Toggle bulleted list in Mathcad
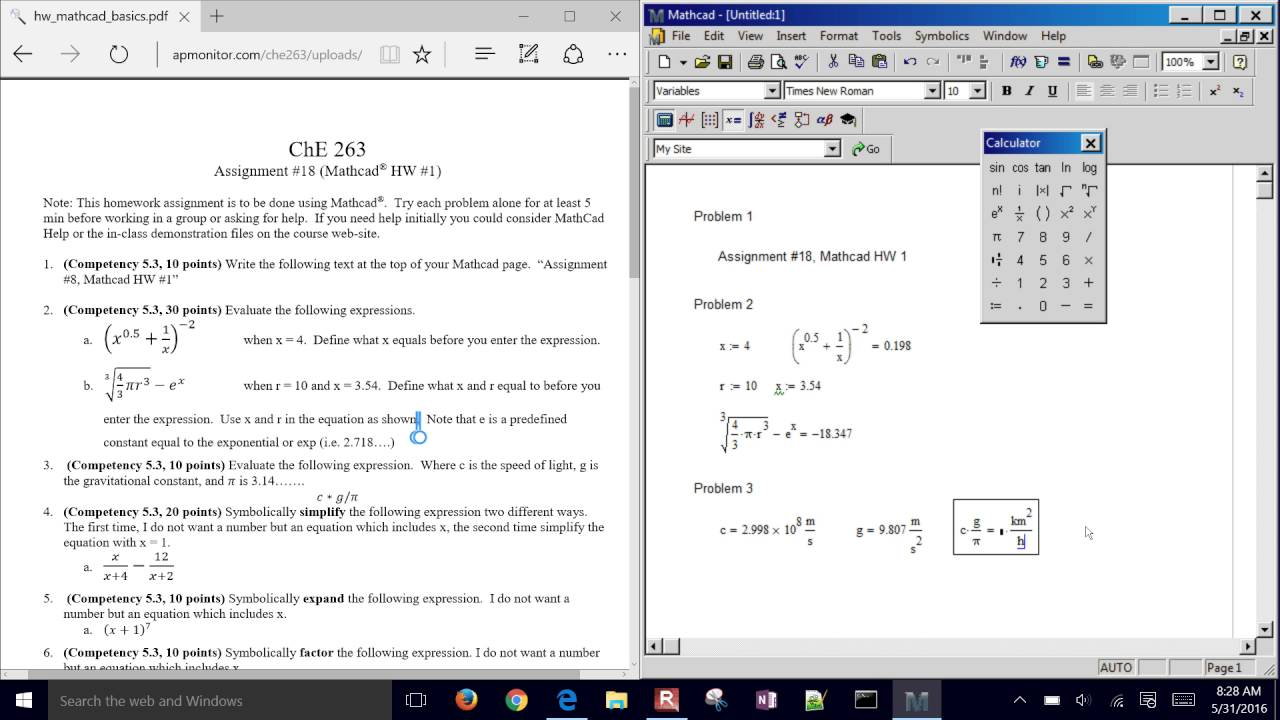 coord(1161,91)
